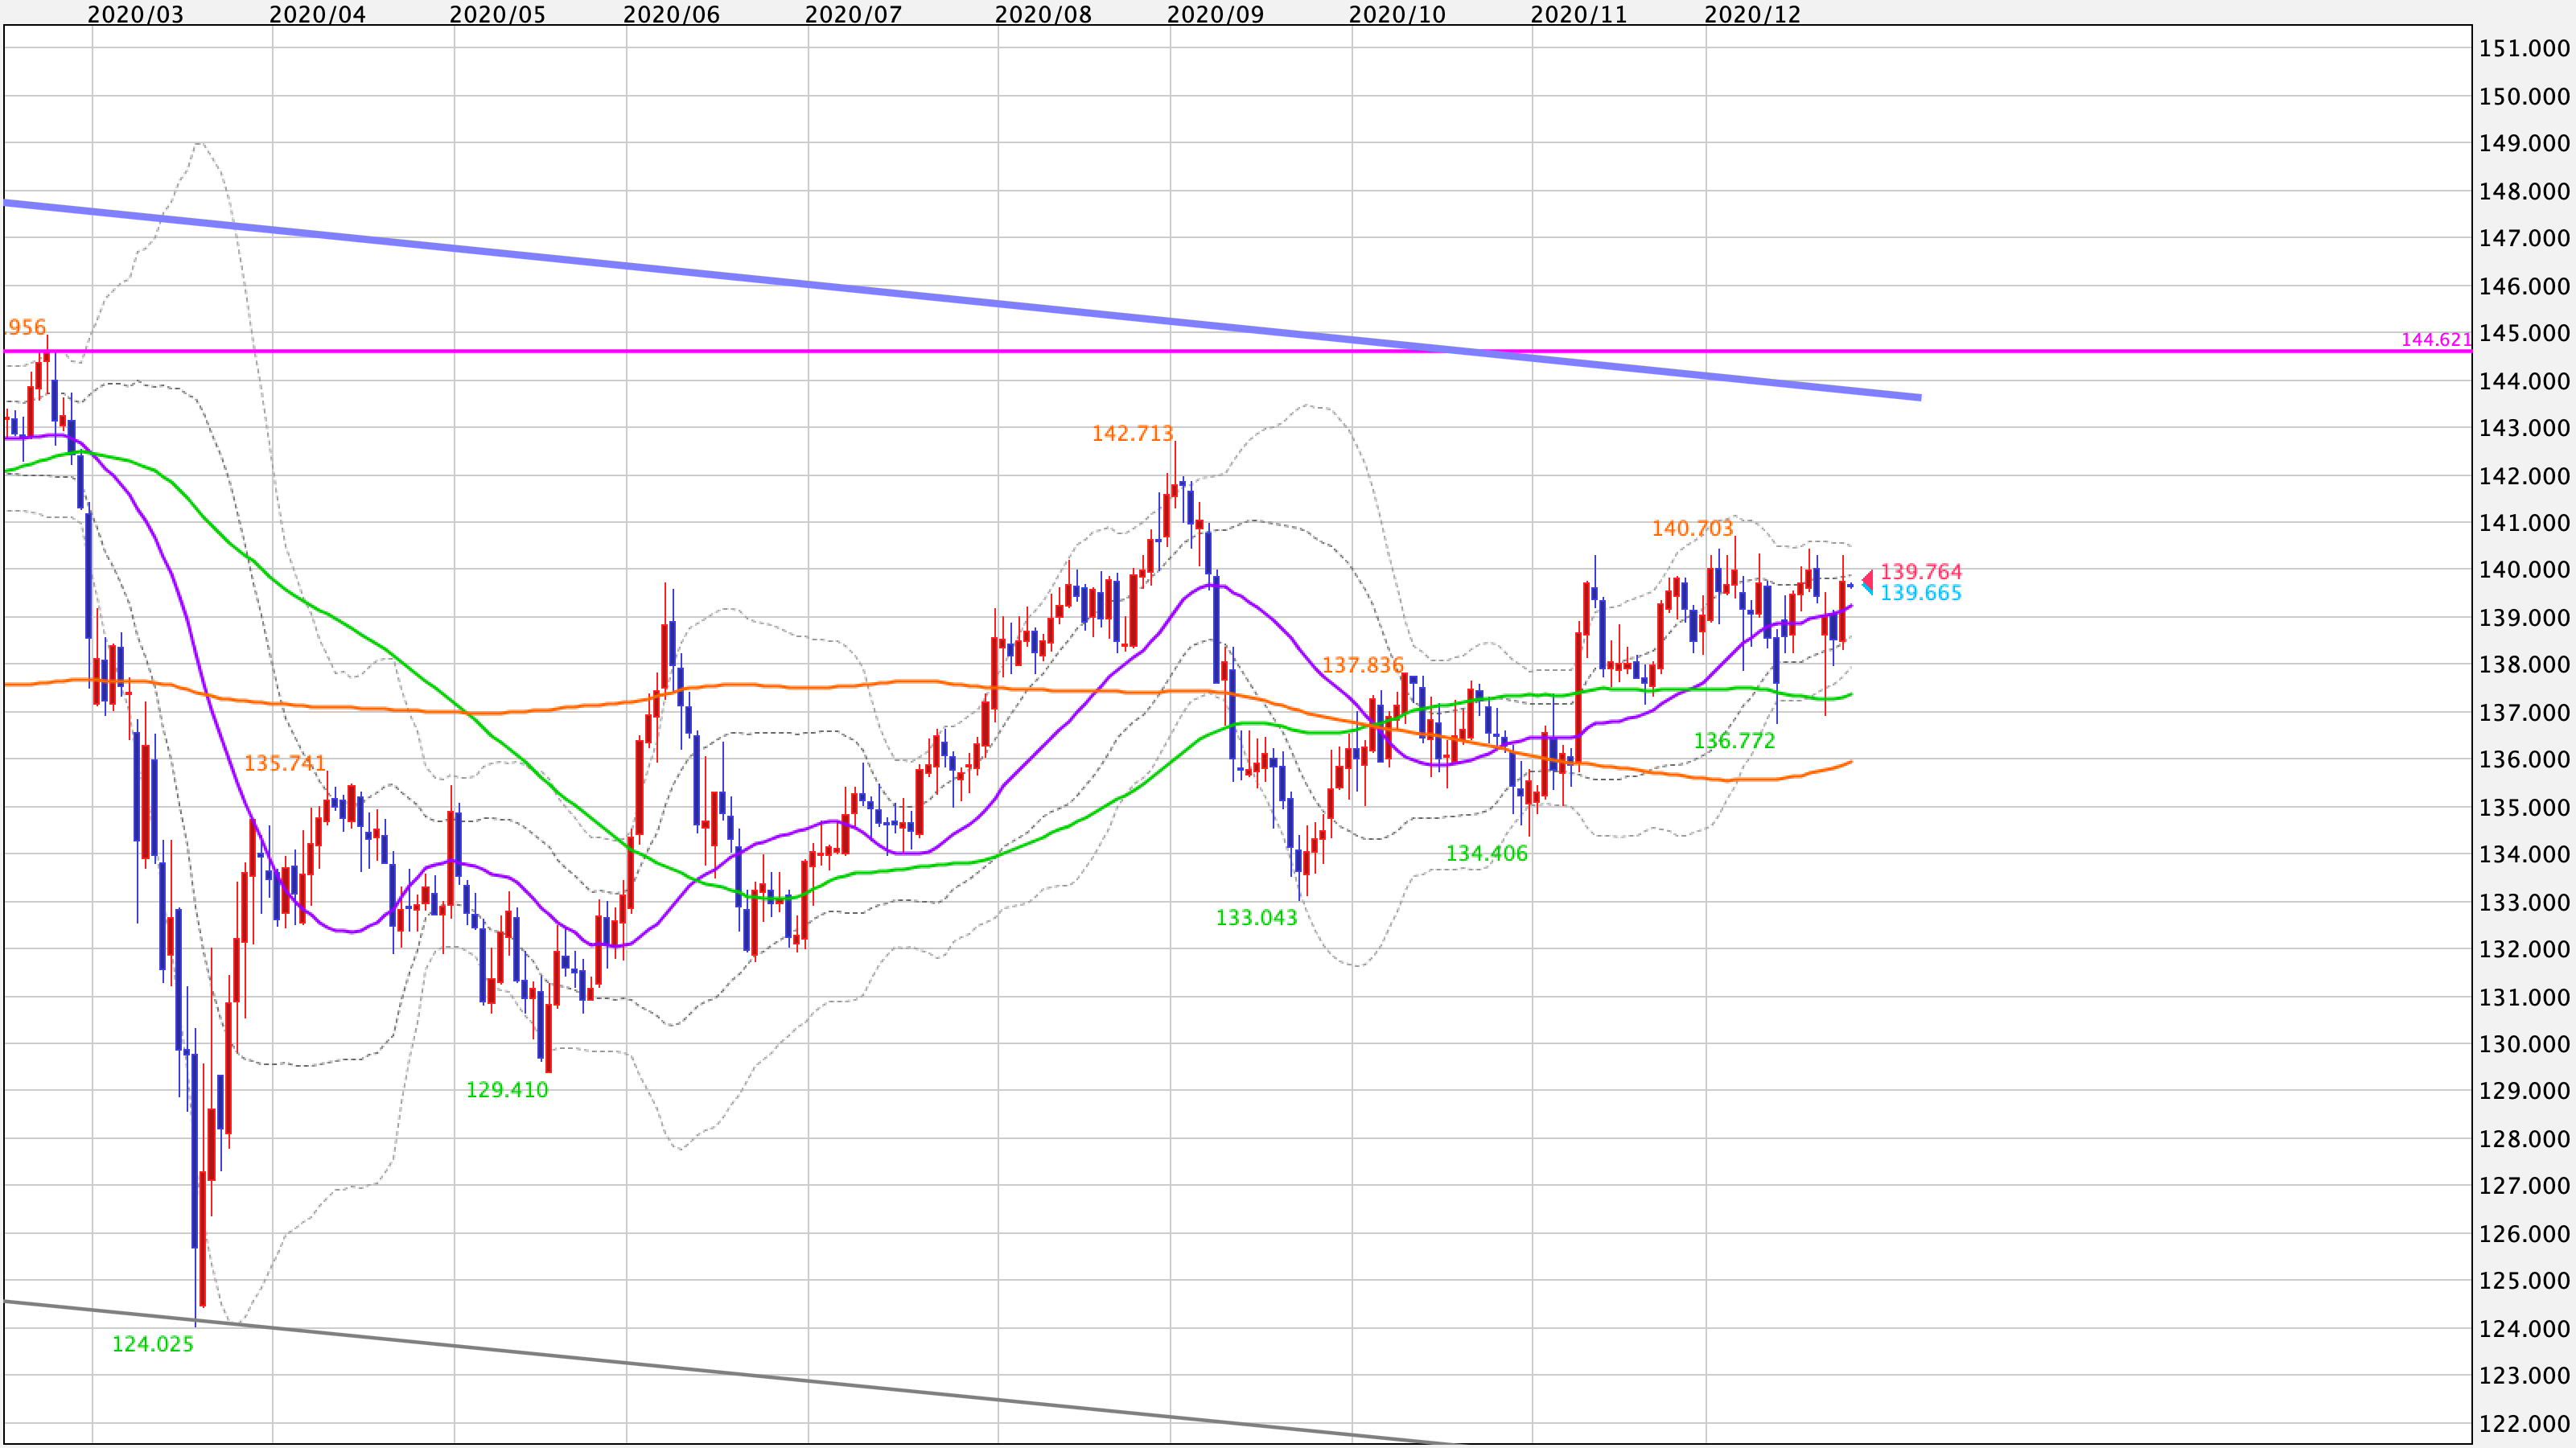Click the blue 139.665 price arrow marker
Screen dimensions: 2576x1448
(1867, 590)
